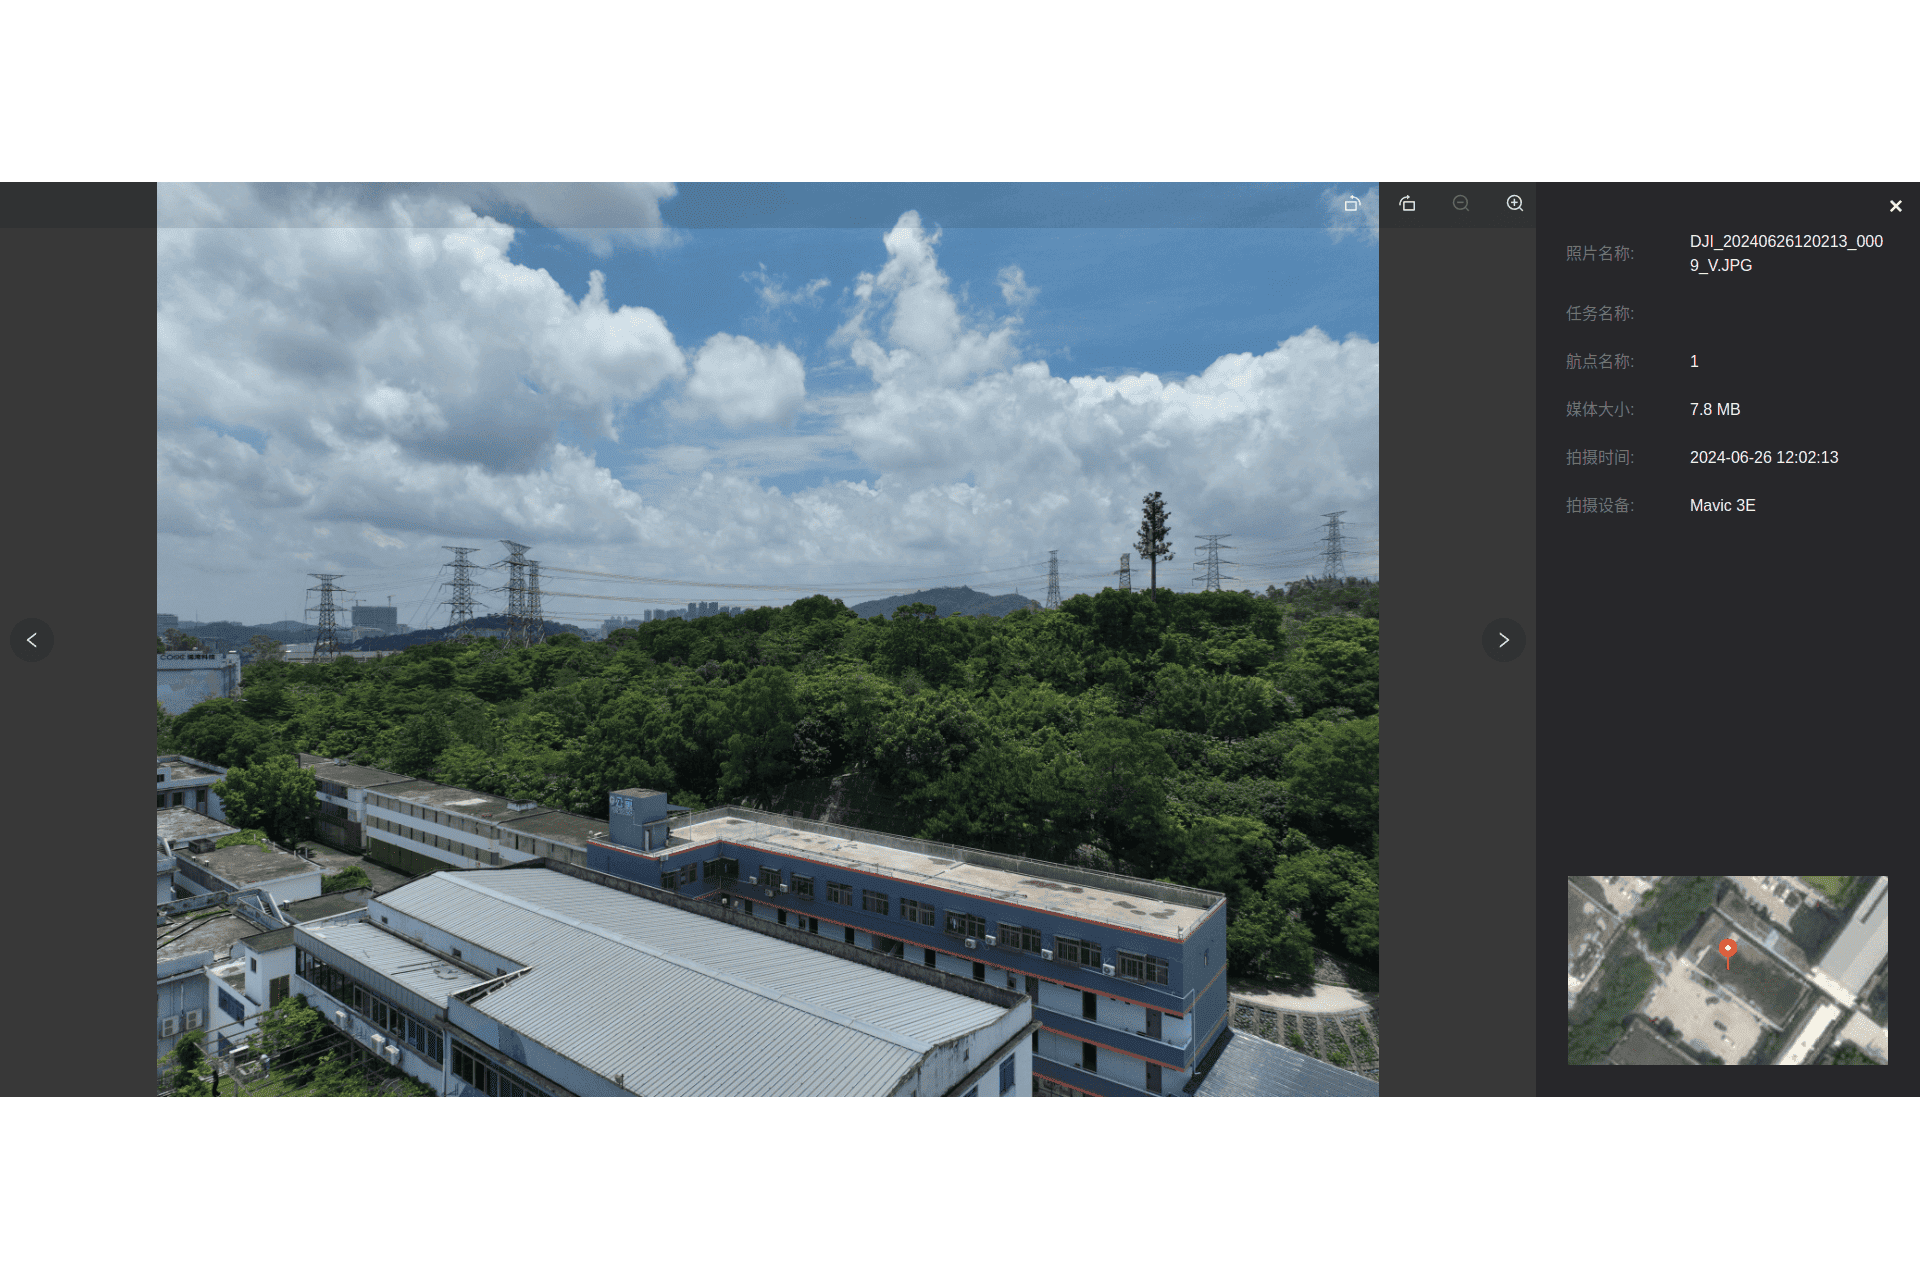Click the 任务名称 label
Viewport: 1920px width, 1280px height.
pyautogui.click(x=1600, y=313)
